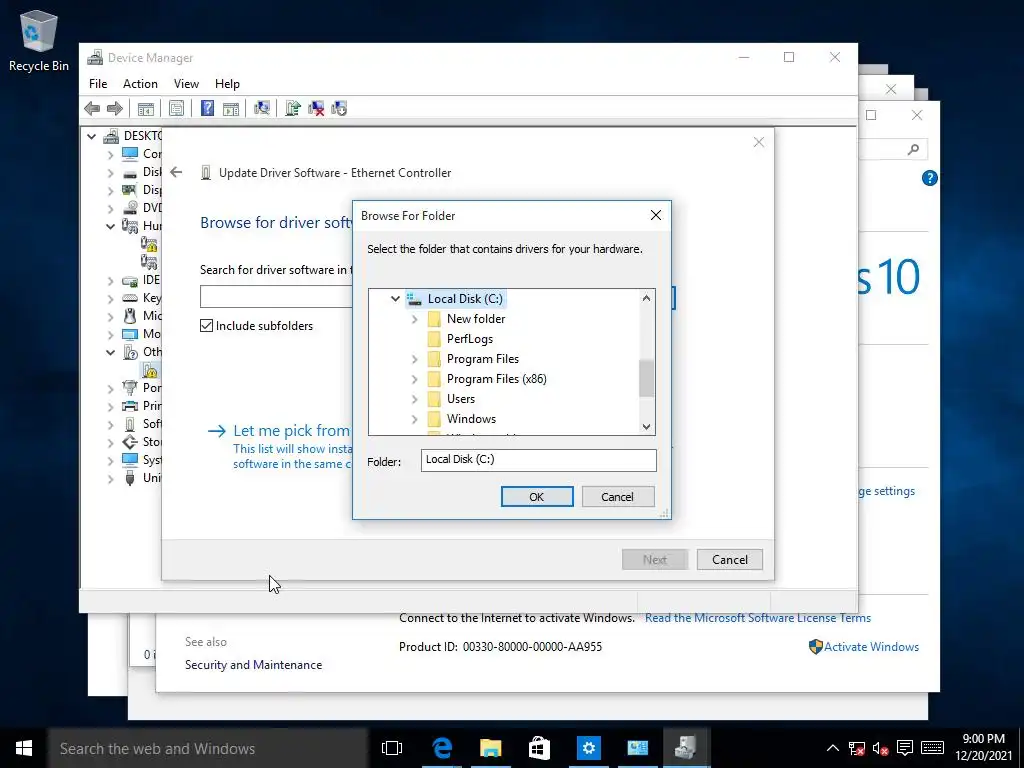The image size is (1024, 768).
Task: Expand the Users folder node
Action: point(415,399)
